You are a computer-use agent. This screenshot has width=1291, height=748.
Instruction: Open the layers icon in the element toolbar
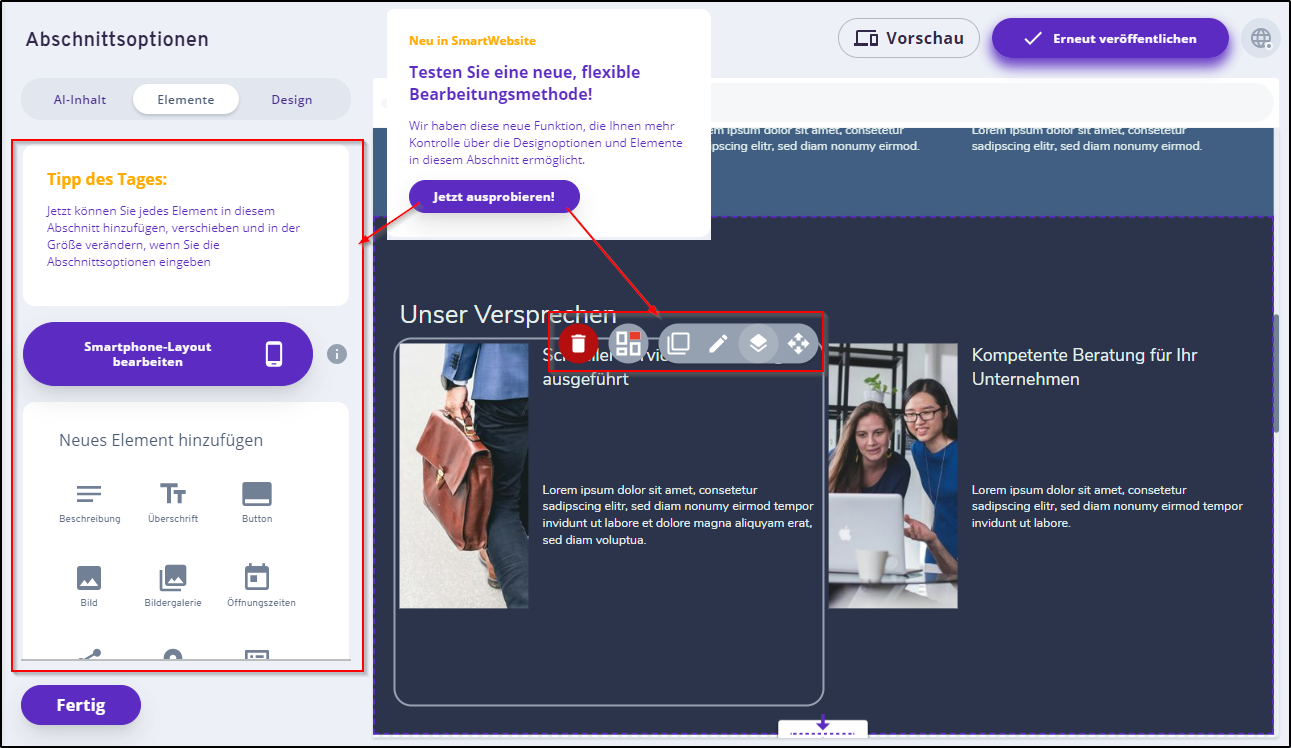point(758,343)
